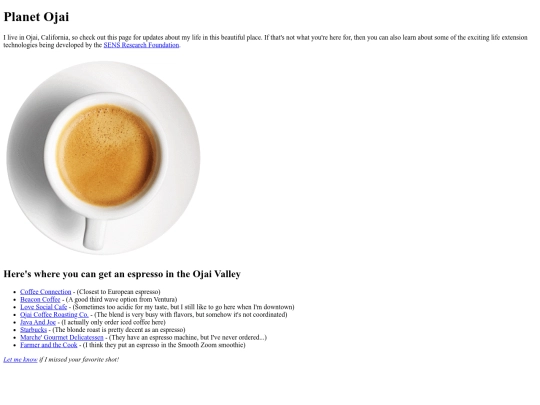Visit the Farmer and the Cook link
This screenshot has height=405, width=540.
click(49, 345)
